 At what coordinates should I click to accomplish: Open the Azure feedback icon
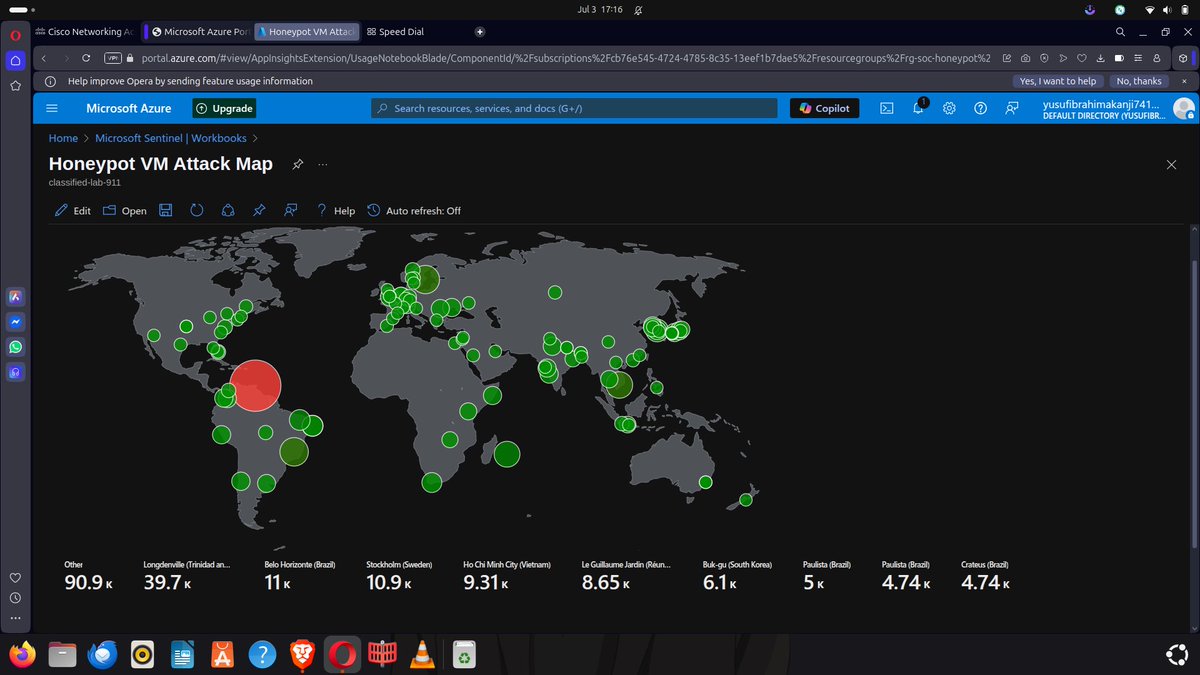coord(1012,108)
